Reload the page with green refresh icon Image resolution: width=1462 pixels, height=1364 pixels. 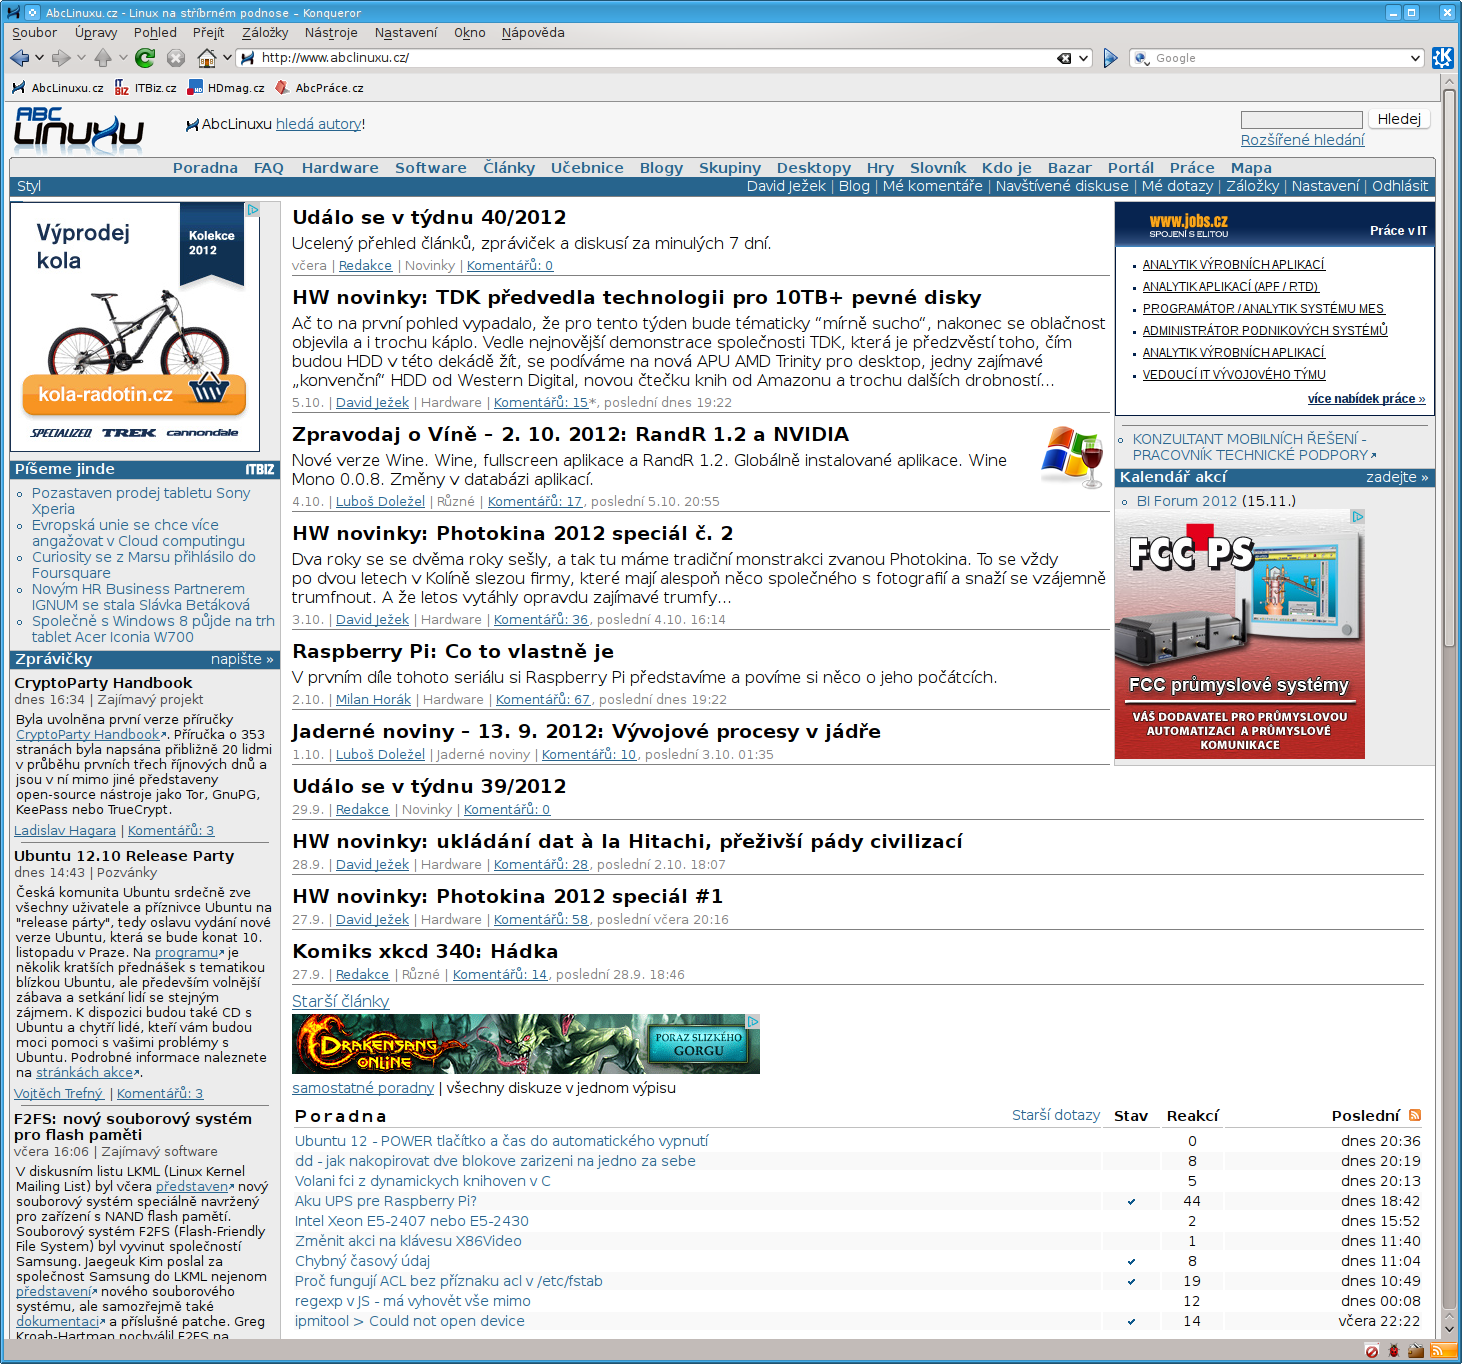click(145, 58)
